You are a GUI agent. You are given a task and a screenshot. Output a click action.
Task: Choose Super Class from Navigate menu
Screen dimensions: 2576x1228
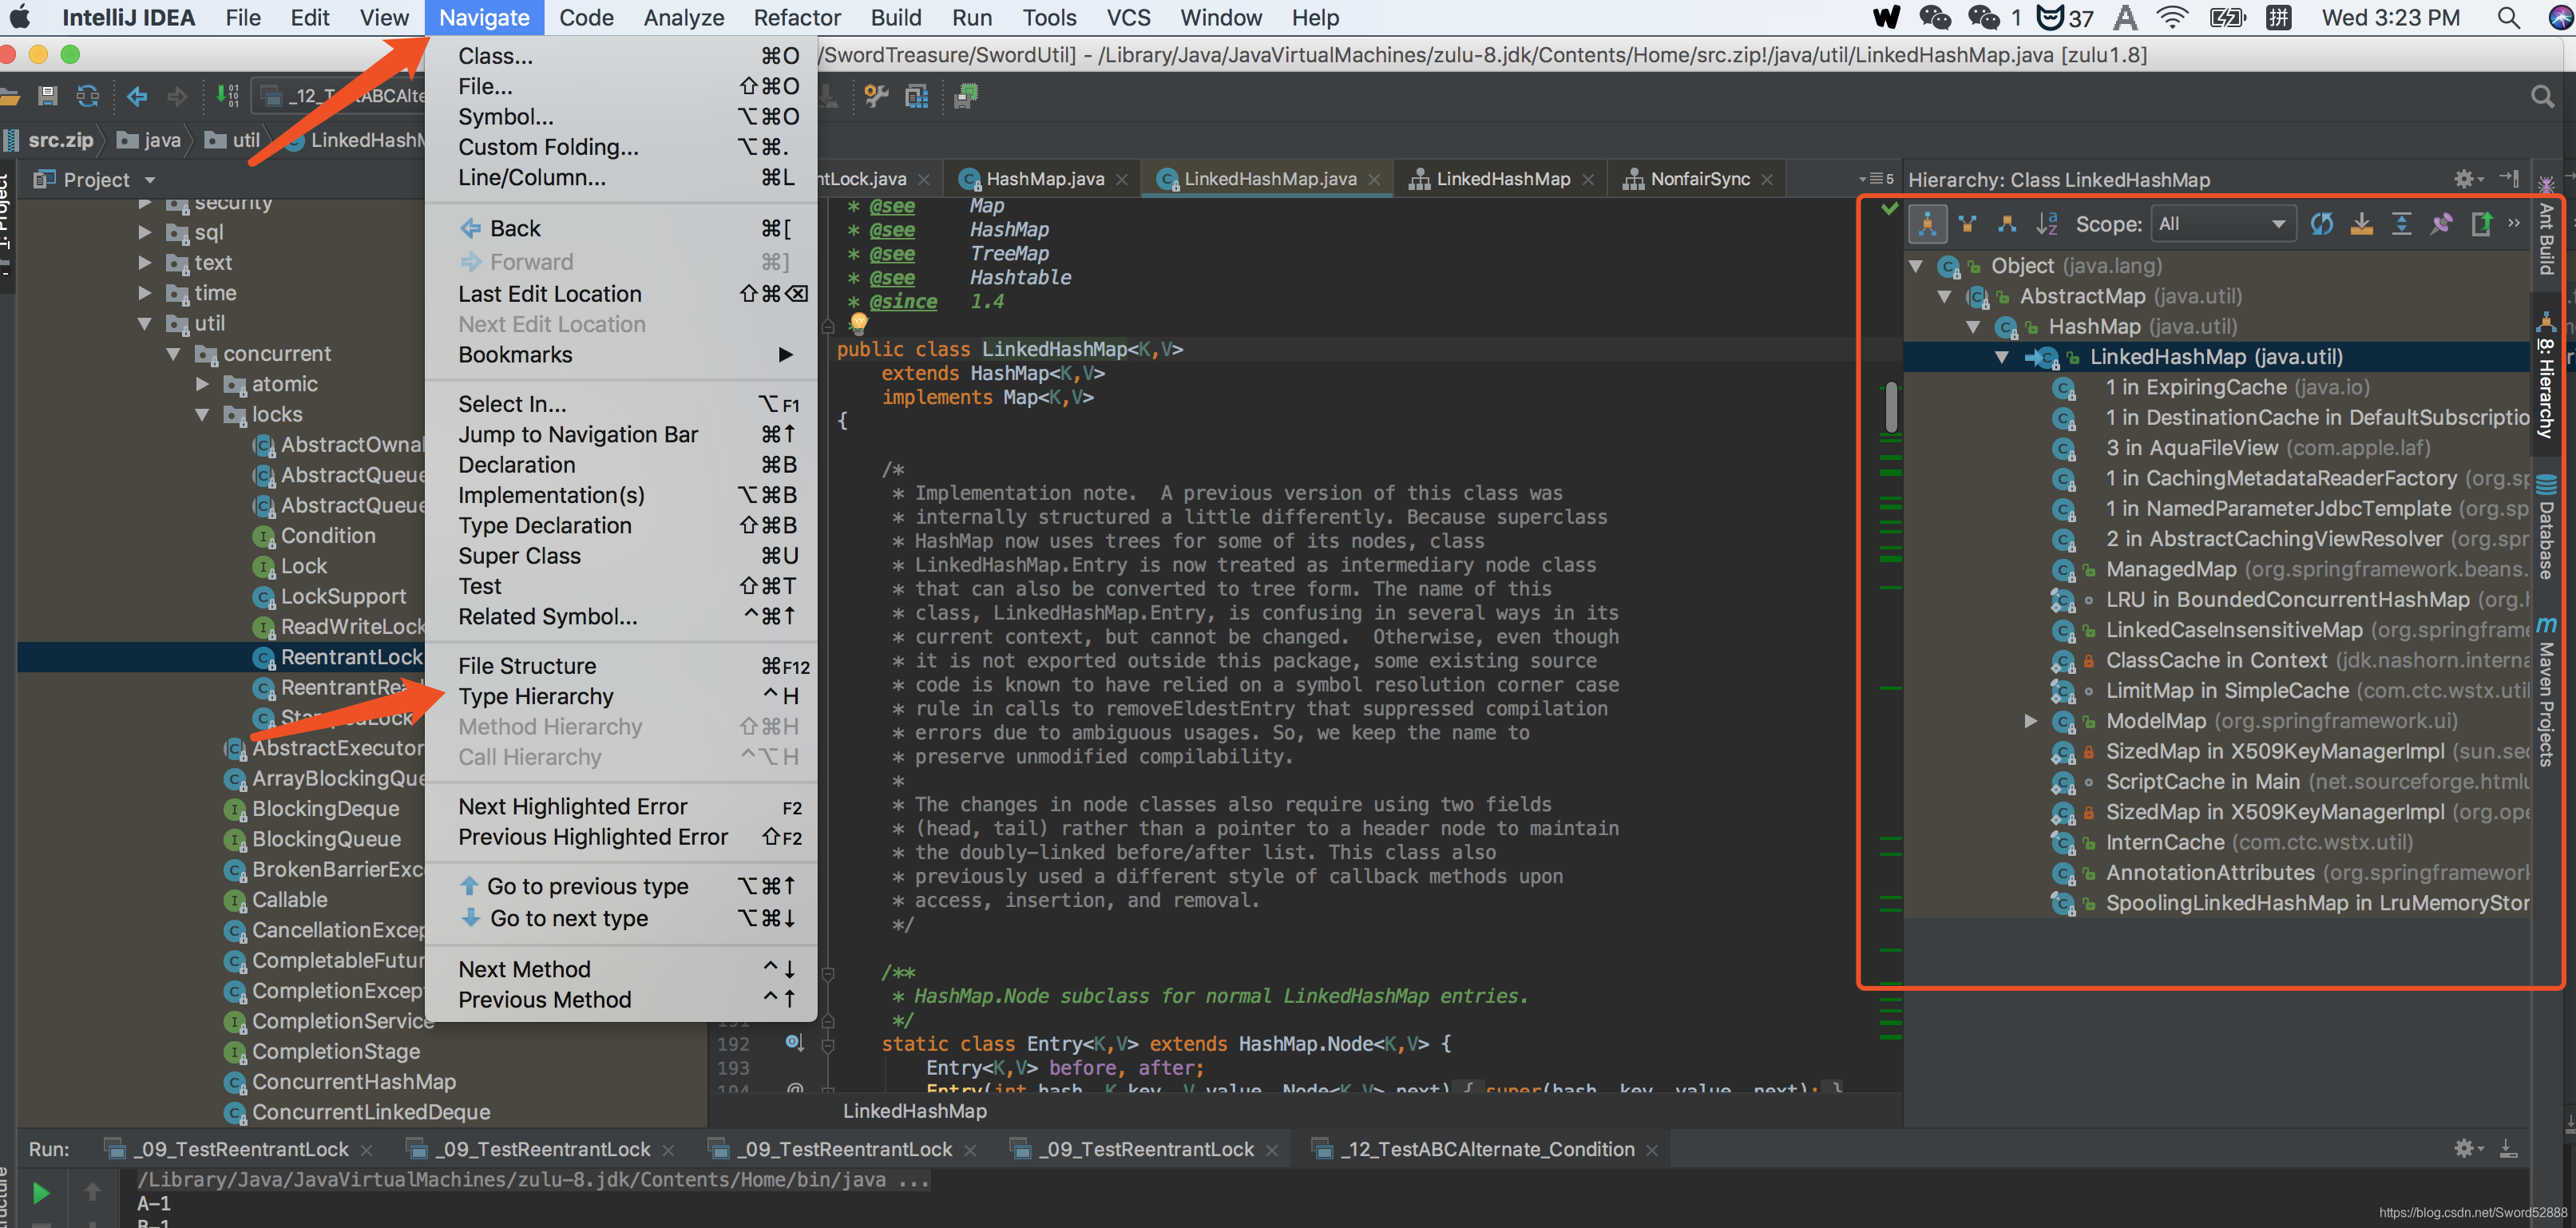tap(621, 556)
